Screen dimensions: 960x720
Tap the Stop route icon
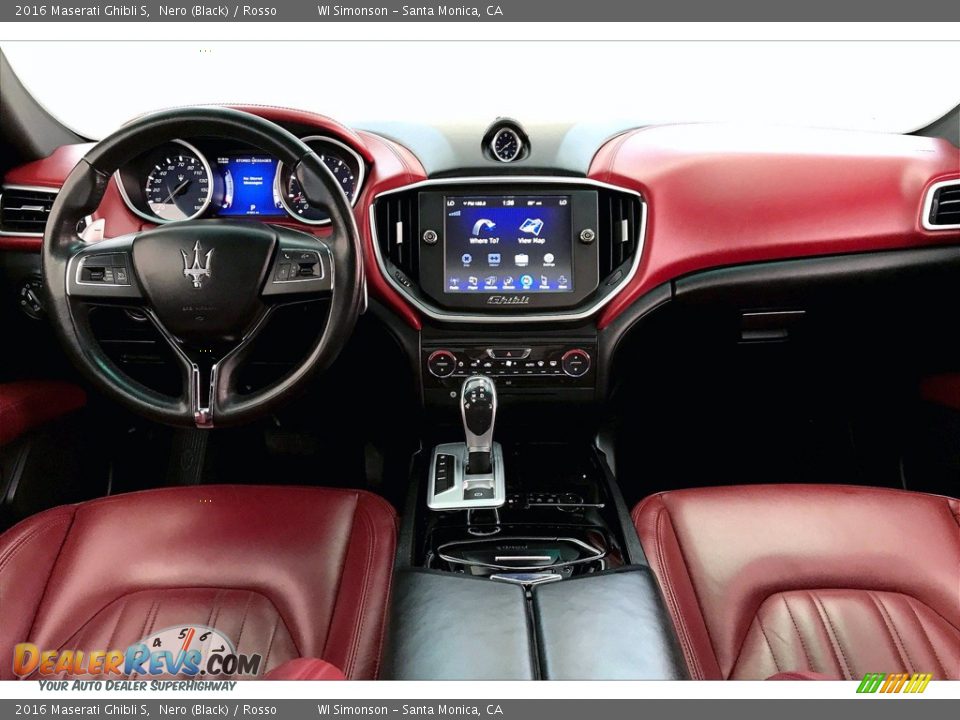pos(467,261)
